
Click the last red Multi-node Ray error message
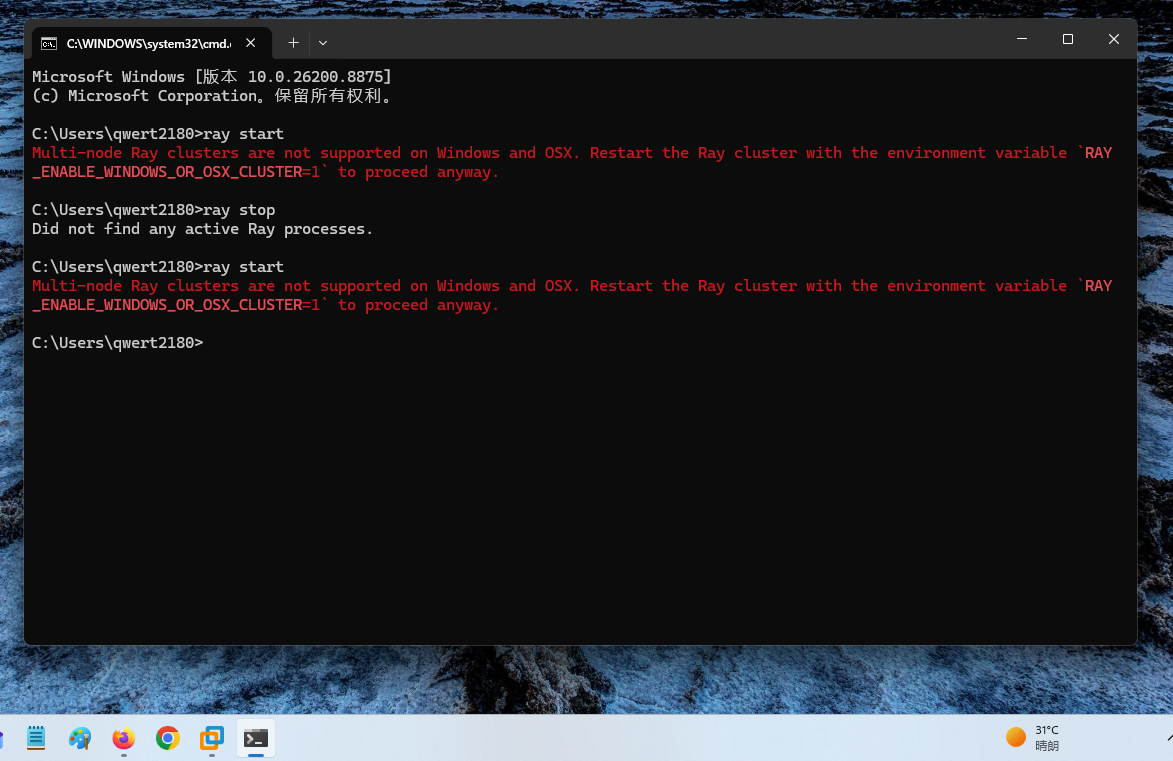pyautogui.click(x=572, y=296)
